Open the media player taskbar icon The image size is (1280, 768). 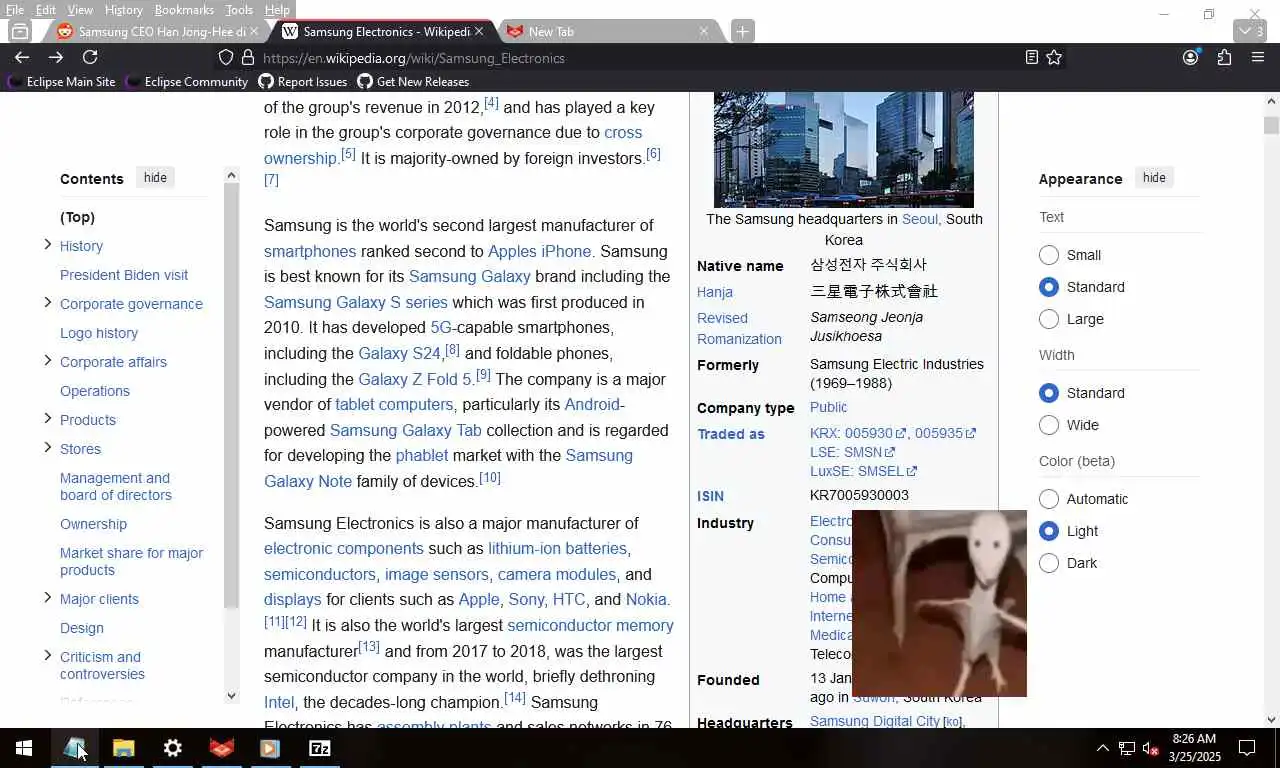tap(270, 748)
